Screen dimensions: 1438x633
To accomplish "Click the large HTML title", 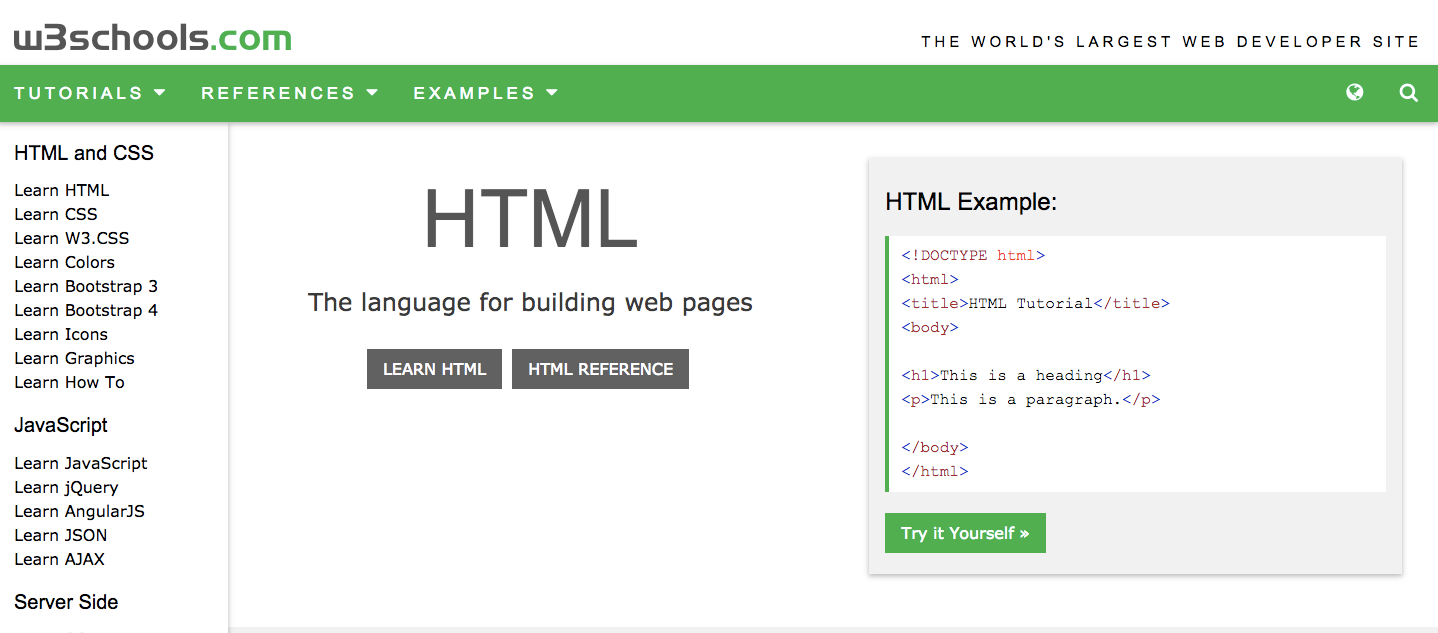I will click(530, 219).
